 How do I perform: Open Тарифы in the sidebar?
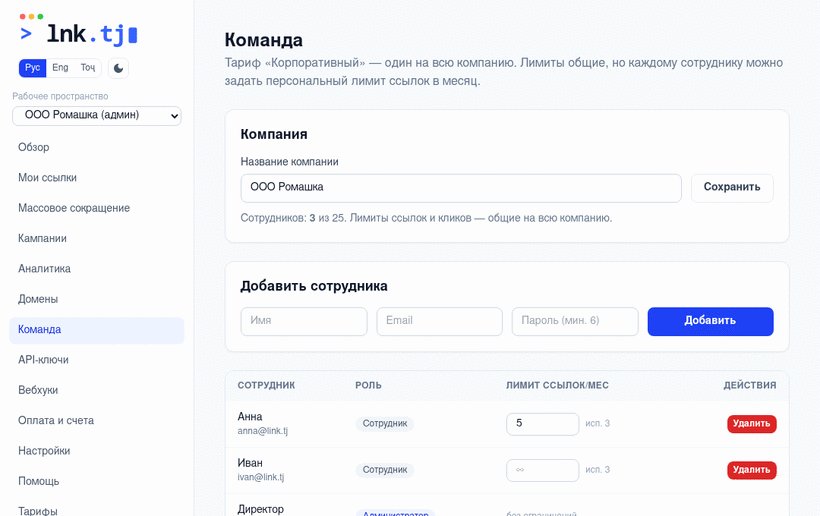click(97, 510)
